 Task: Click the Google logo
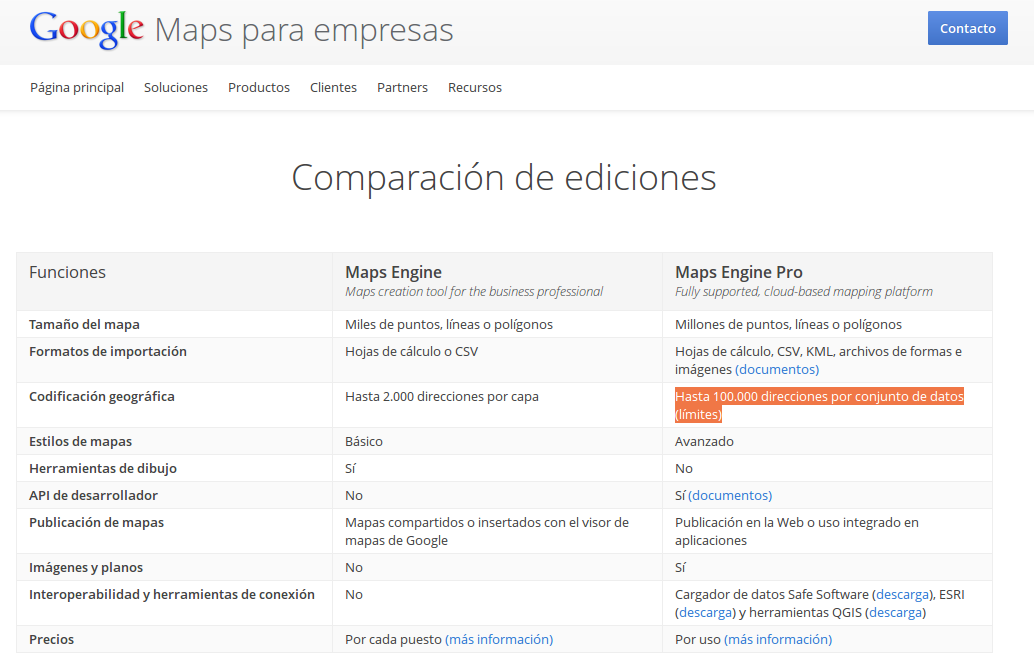86,30
